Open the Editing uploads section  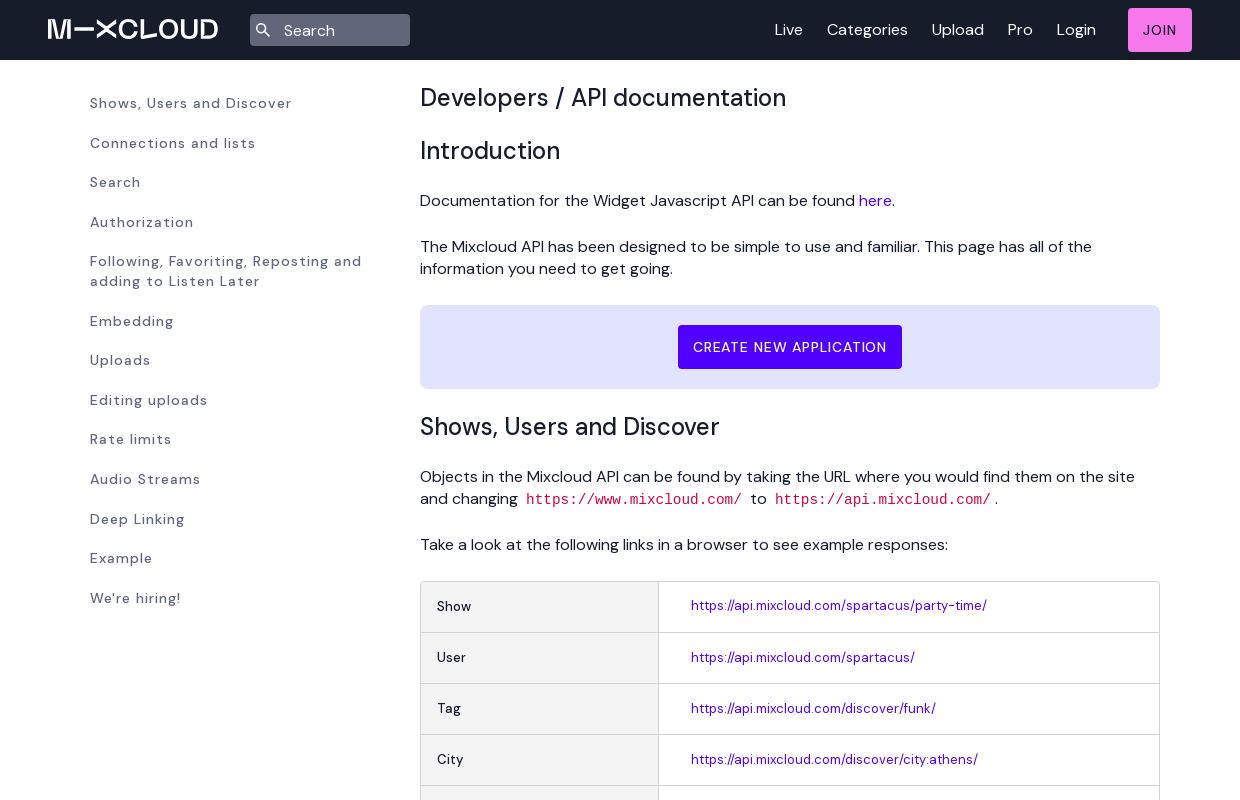(149, 400)
